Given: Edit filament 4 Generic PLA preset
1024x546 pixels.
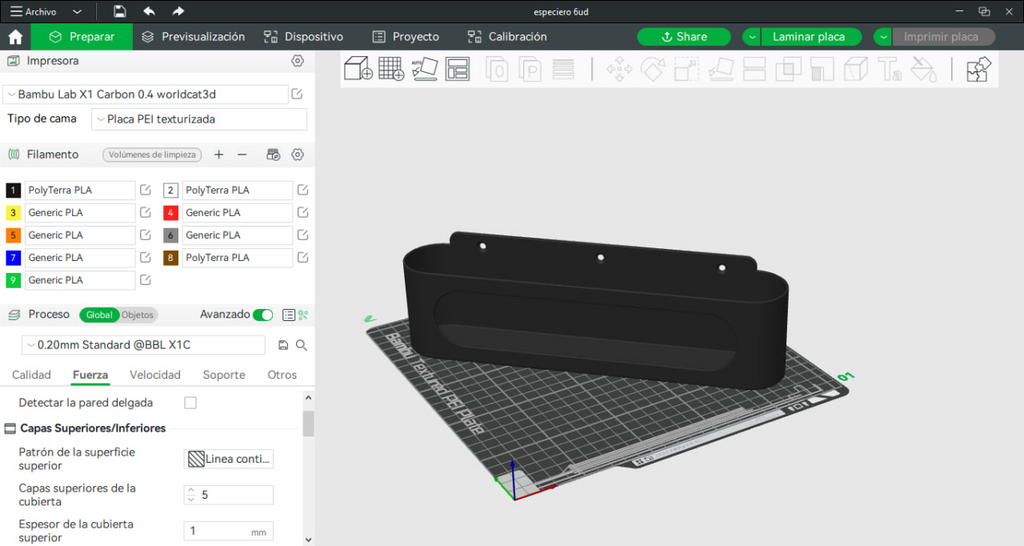Looking at the screenshot, I should click(302, 212).
